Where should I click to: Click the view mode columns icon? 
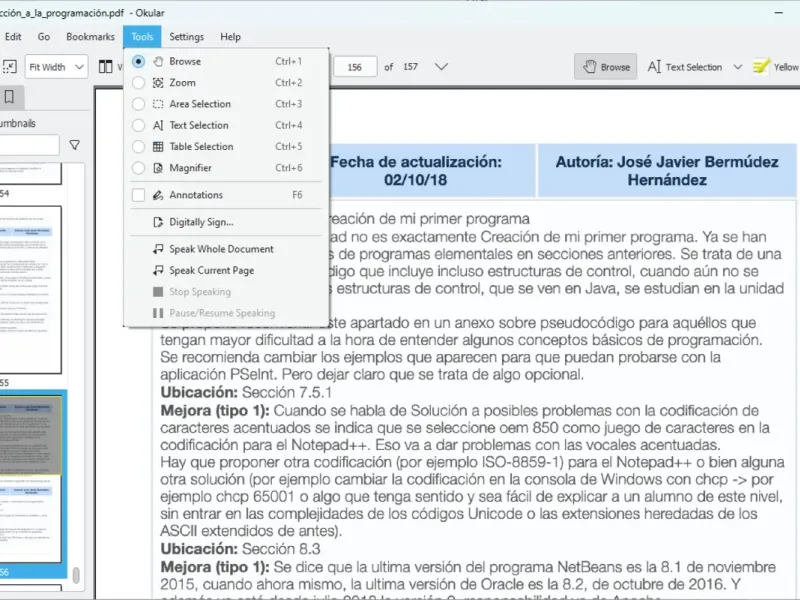pyautogui.click(x=106, y=67)
